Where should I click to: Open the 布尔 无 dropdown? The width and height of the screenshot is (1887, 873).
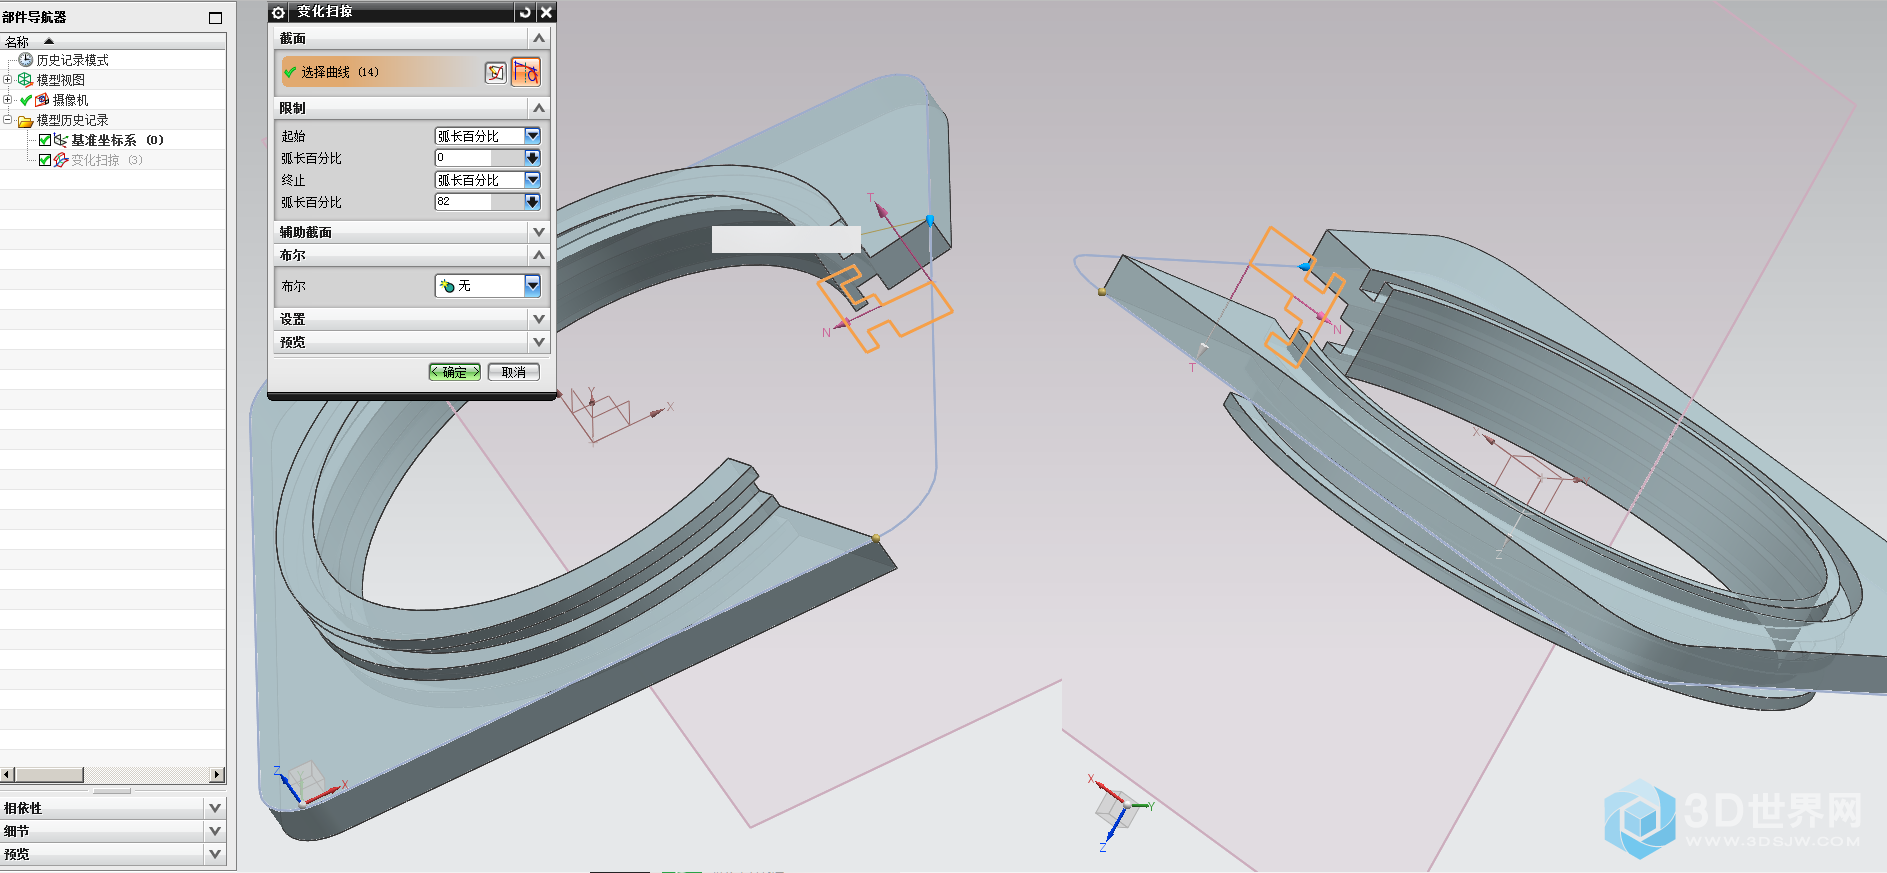[532, 286]
